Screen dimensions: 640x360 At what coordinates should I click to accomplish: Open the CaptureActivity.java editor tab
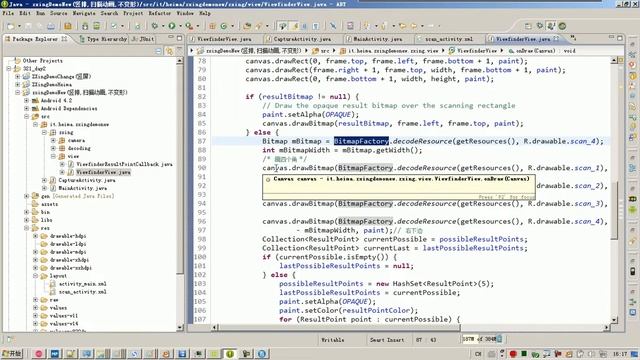pos(298,39)
